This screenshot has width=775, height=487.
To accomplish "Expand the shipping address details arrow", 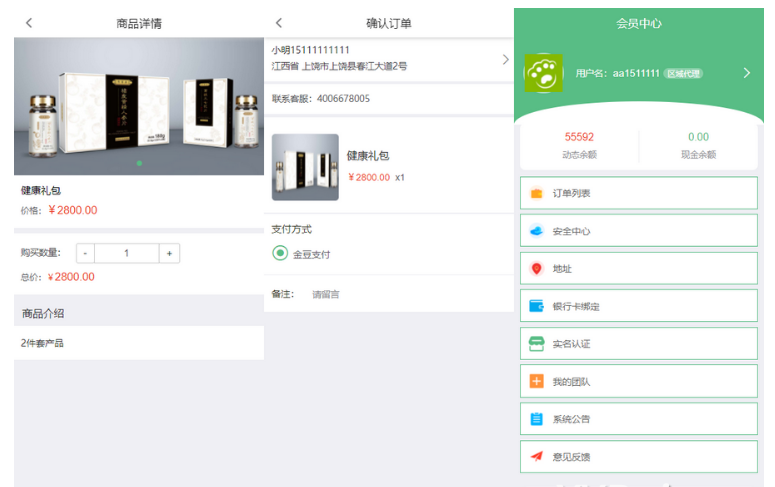I will pos(505,59).
